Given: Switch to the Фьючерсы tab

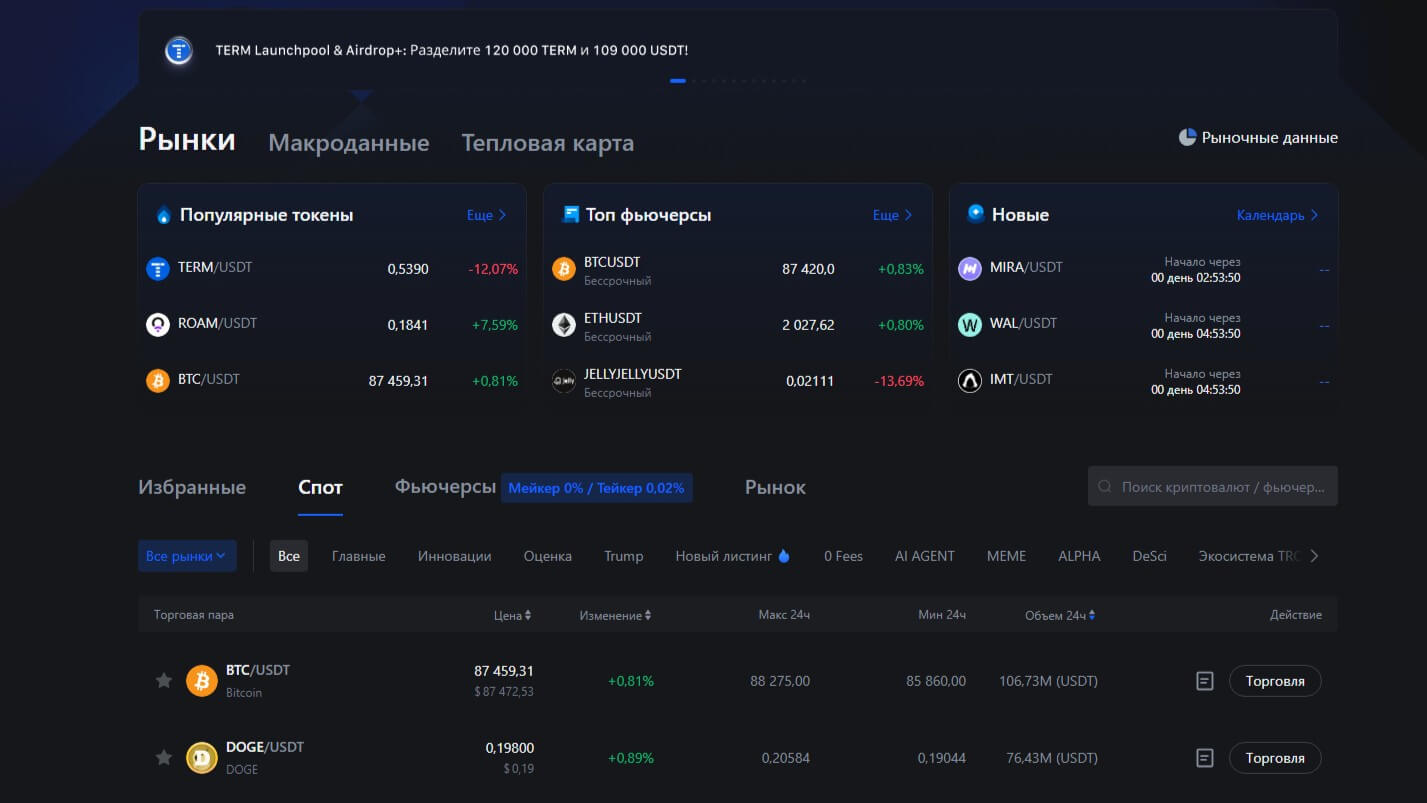Looking at the screenshot, I should pyautogui.click(x=445, y=487).
